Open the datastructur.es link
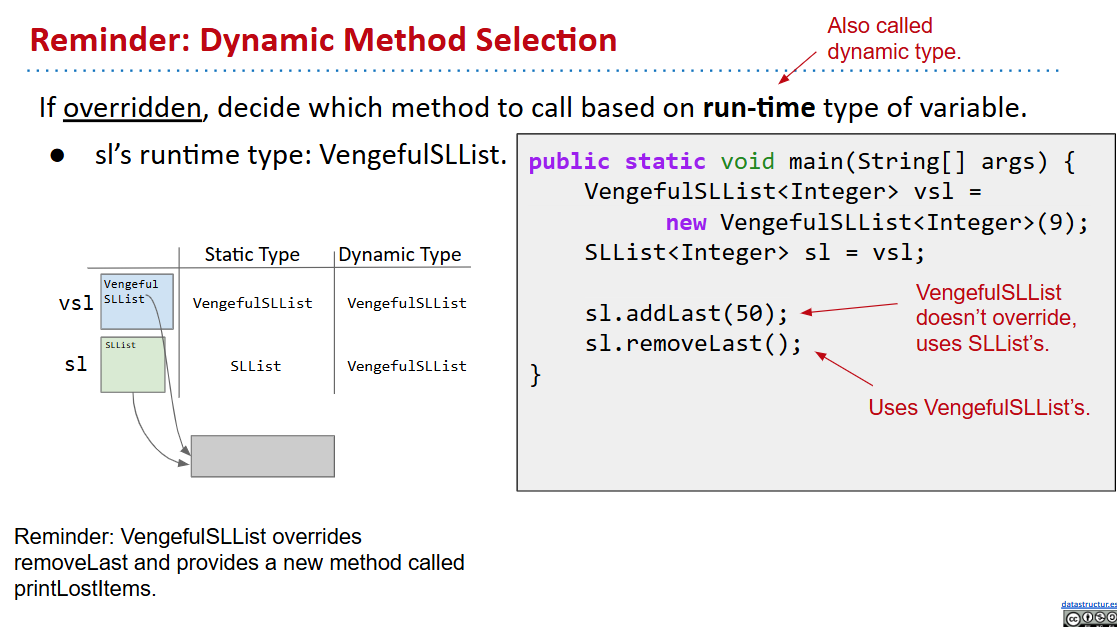The image size is (1117, 627). (x=1089, y=605)
